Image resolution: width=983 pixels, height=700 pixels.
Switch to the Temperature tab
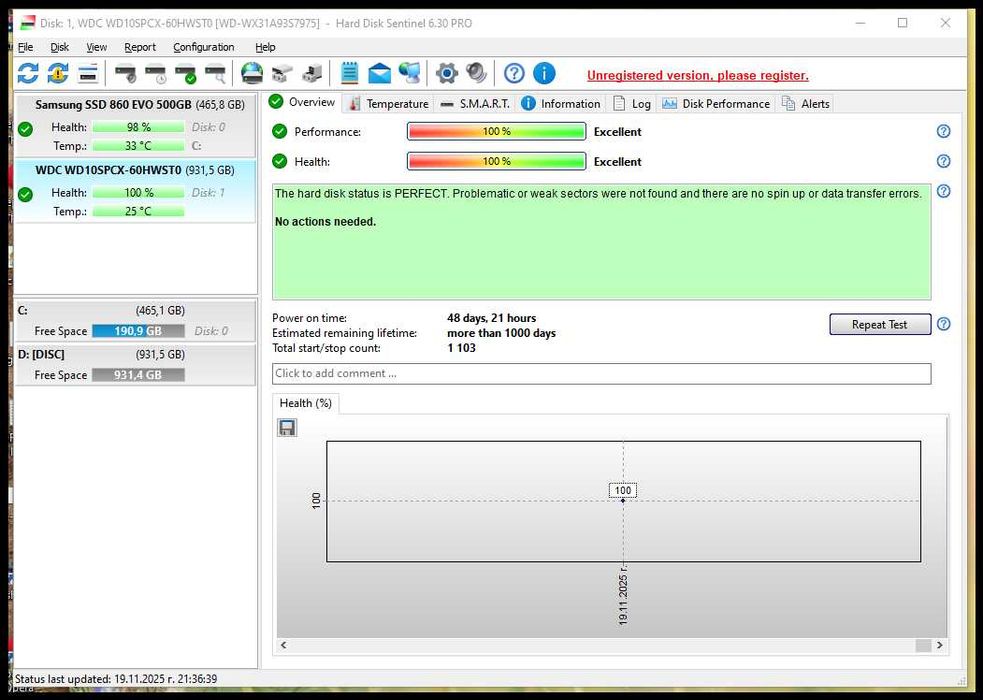(x=388, y=104)
